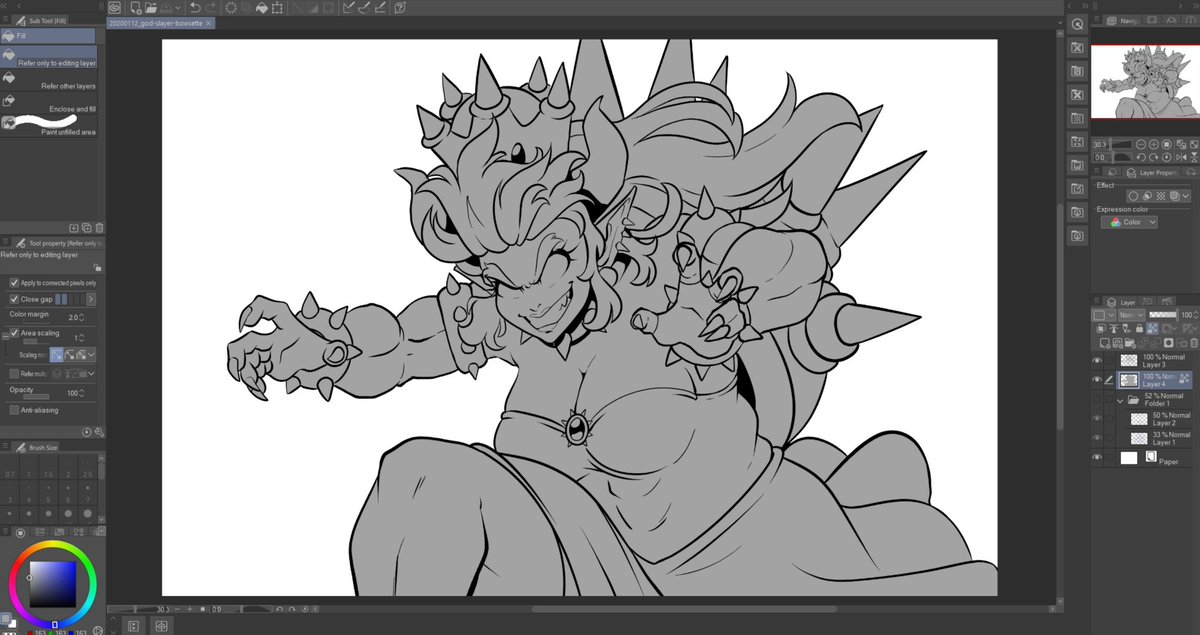Viewport: 1200px width, 635px height.
Task: Open the Scaling mode dropdown arrow
Action: point(92,354)
